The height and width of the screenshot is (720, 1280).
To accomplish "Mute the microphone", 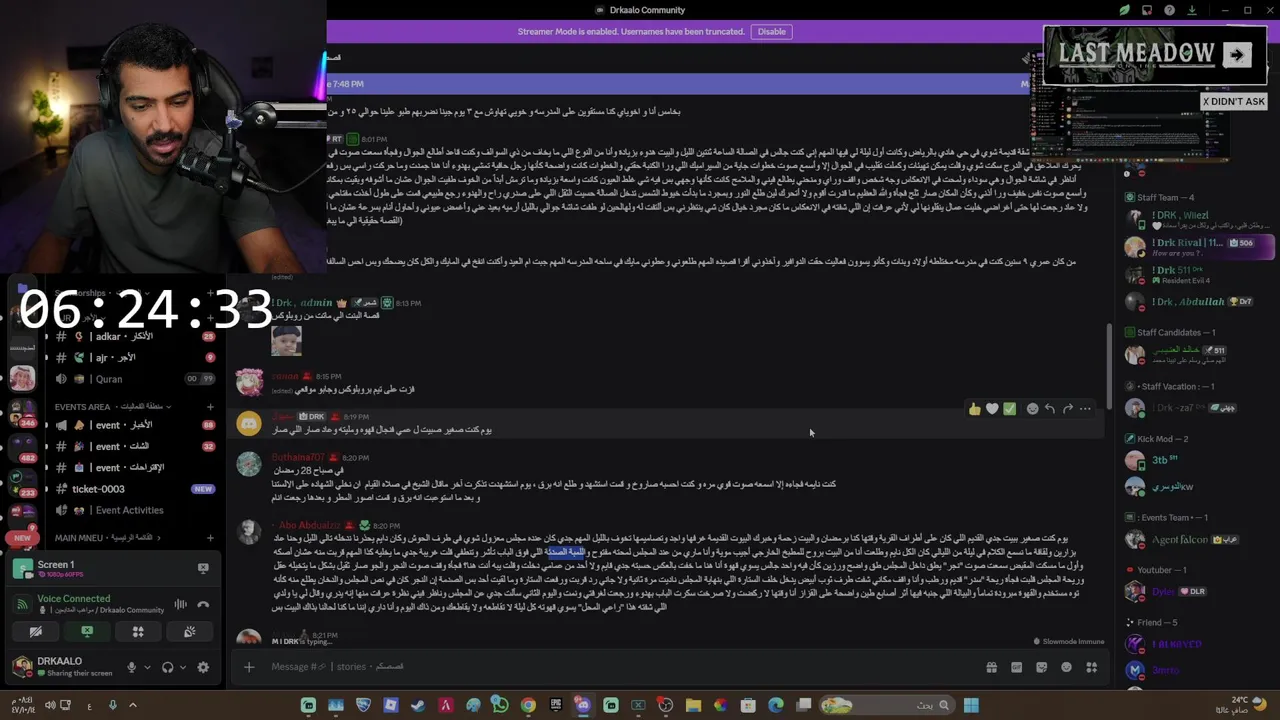I will pos(131,667).
